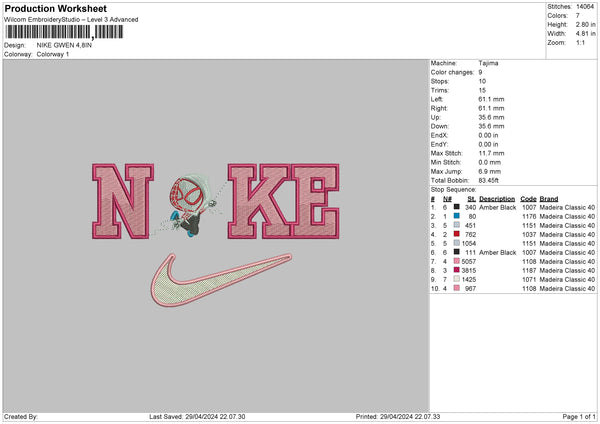Click the embroidered letter N
Viewport: 600px width, 424px height.
tap(123, 201)
